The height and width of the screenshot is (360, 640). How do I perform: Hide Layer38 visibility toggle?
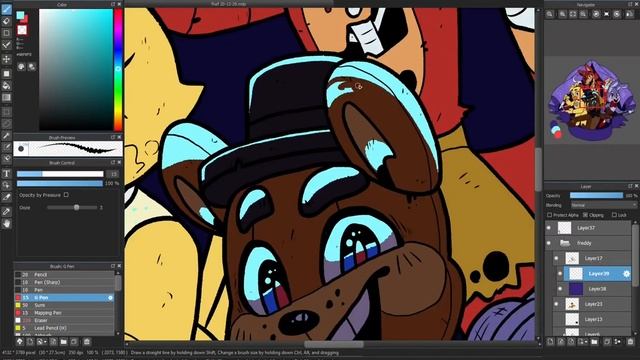[560, 289]
